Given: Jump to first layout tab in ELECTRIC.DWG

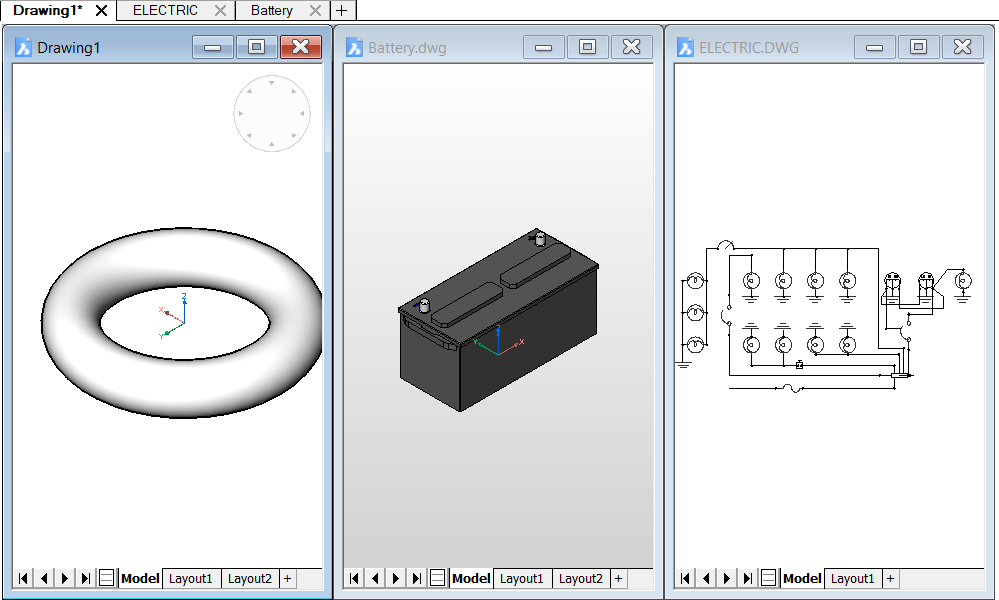Looking at the screenshot, I should pyautogui.click(x=685, y=578).
